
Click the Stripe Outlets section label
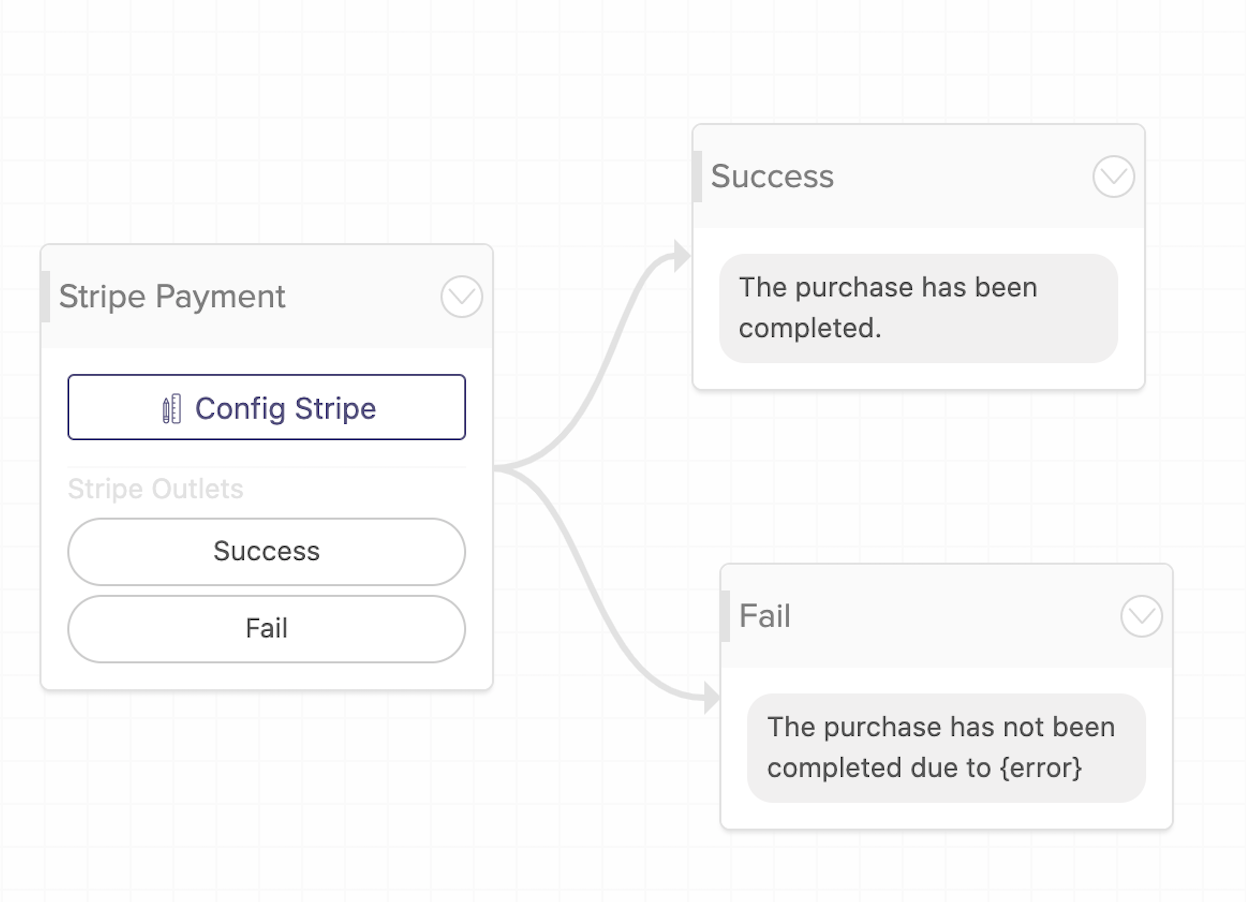(156, 489)
